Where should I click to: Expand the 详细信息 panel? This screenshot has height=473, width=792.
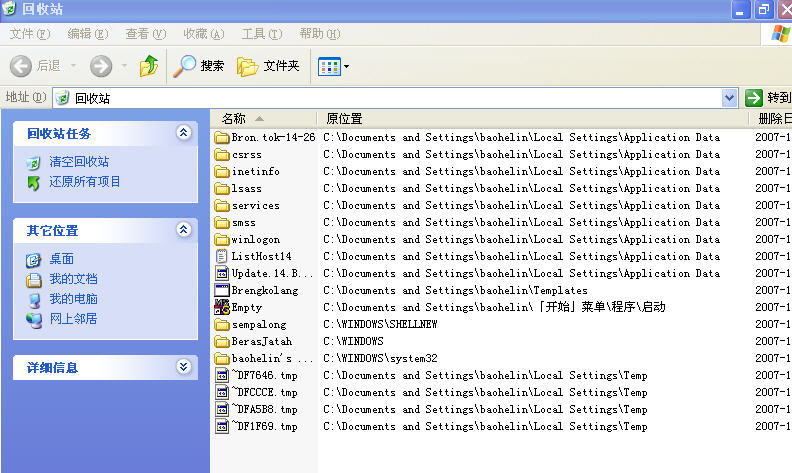click(183, 366)
